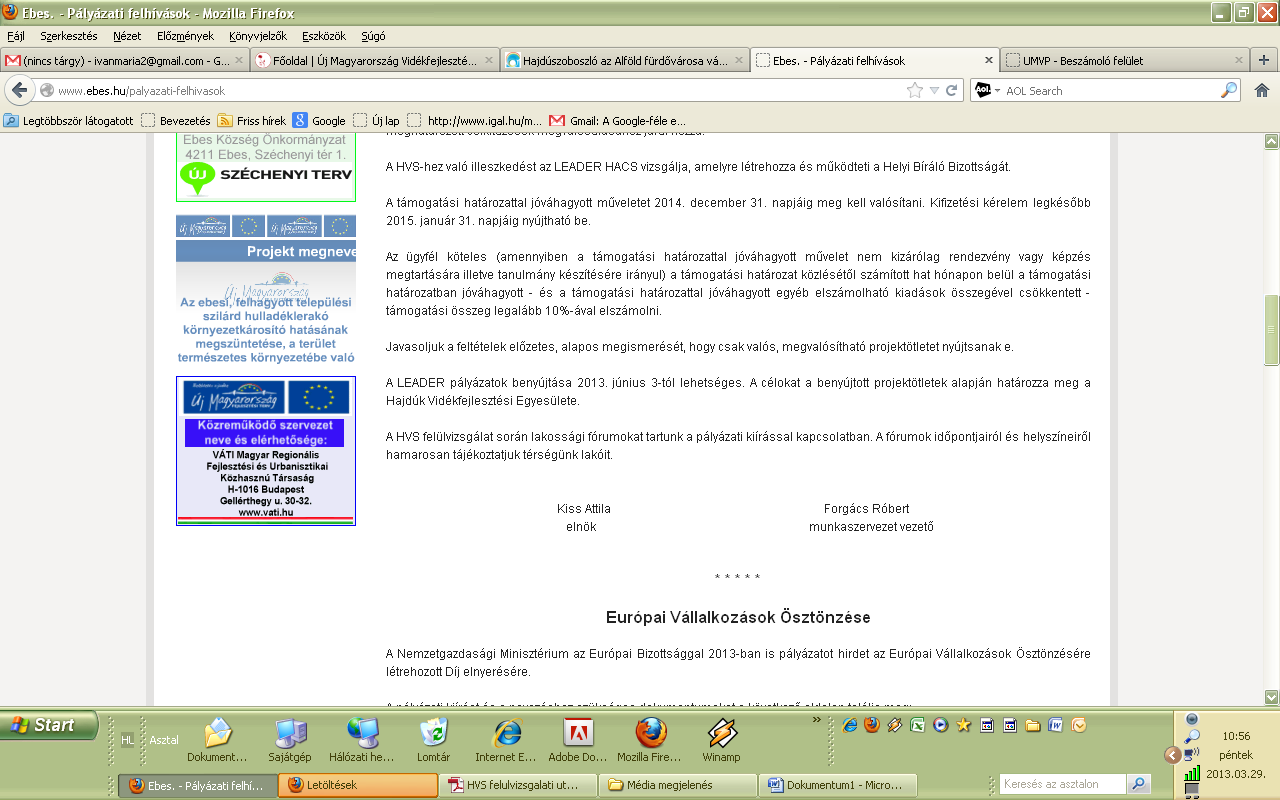The height and width of the screenshot is (800, 1280).
Task: Open the Fájl menu
Action: click(16, 35)
